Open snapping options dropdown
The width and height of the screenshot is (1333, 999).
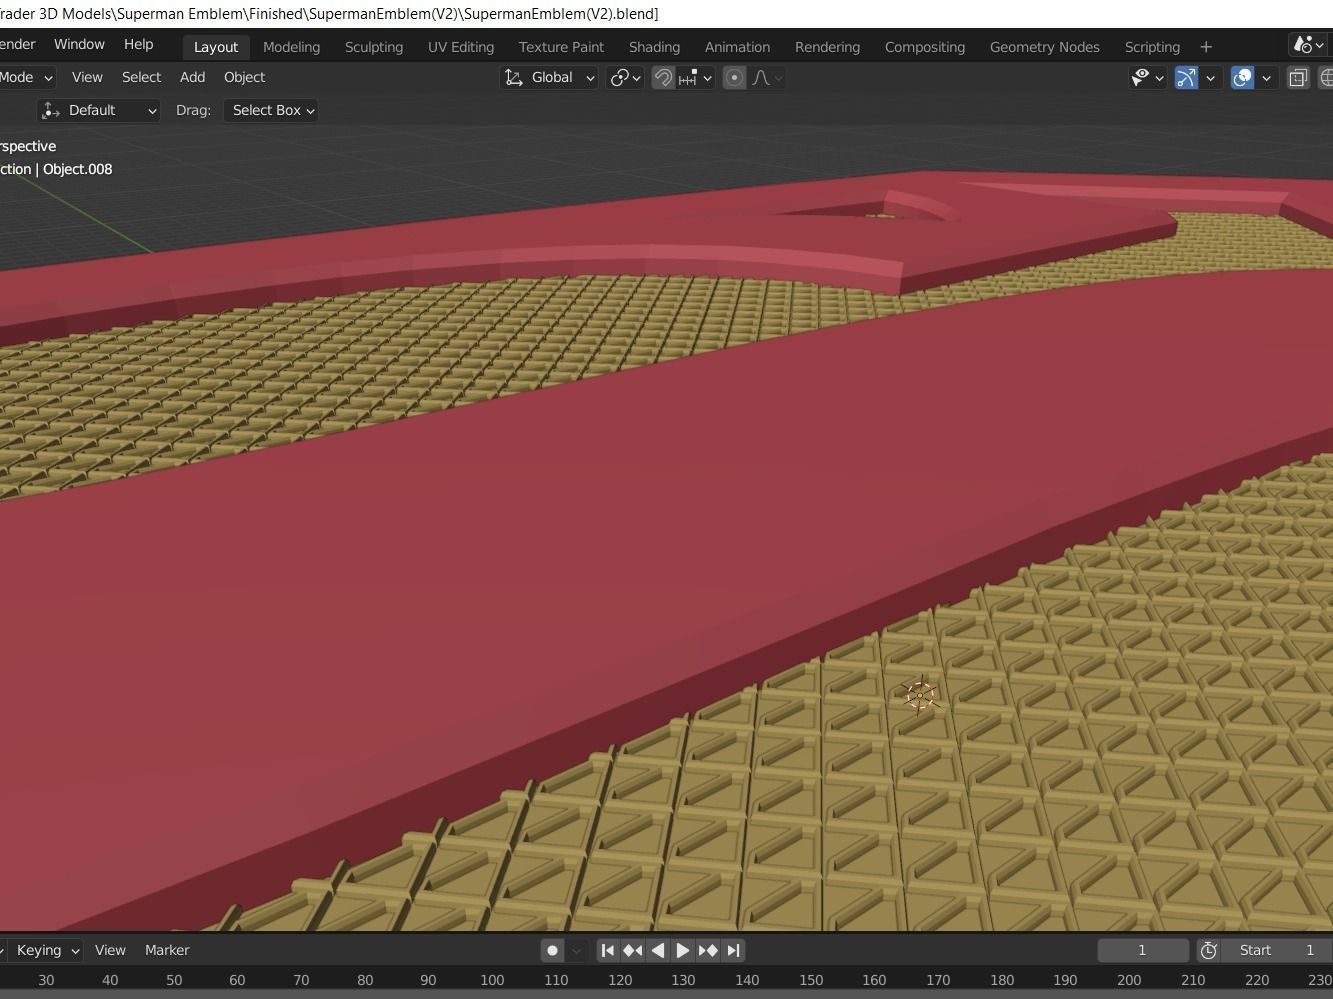click(x=696, y=77)
